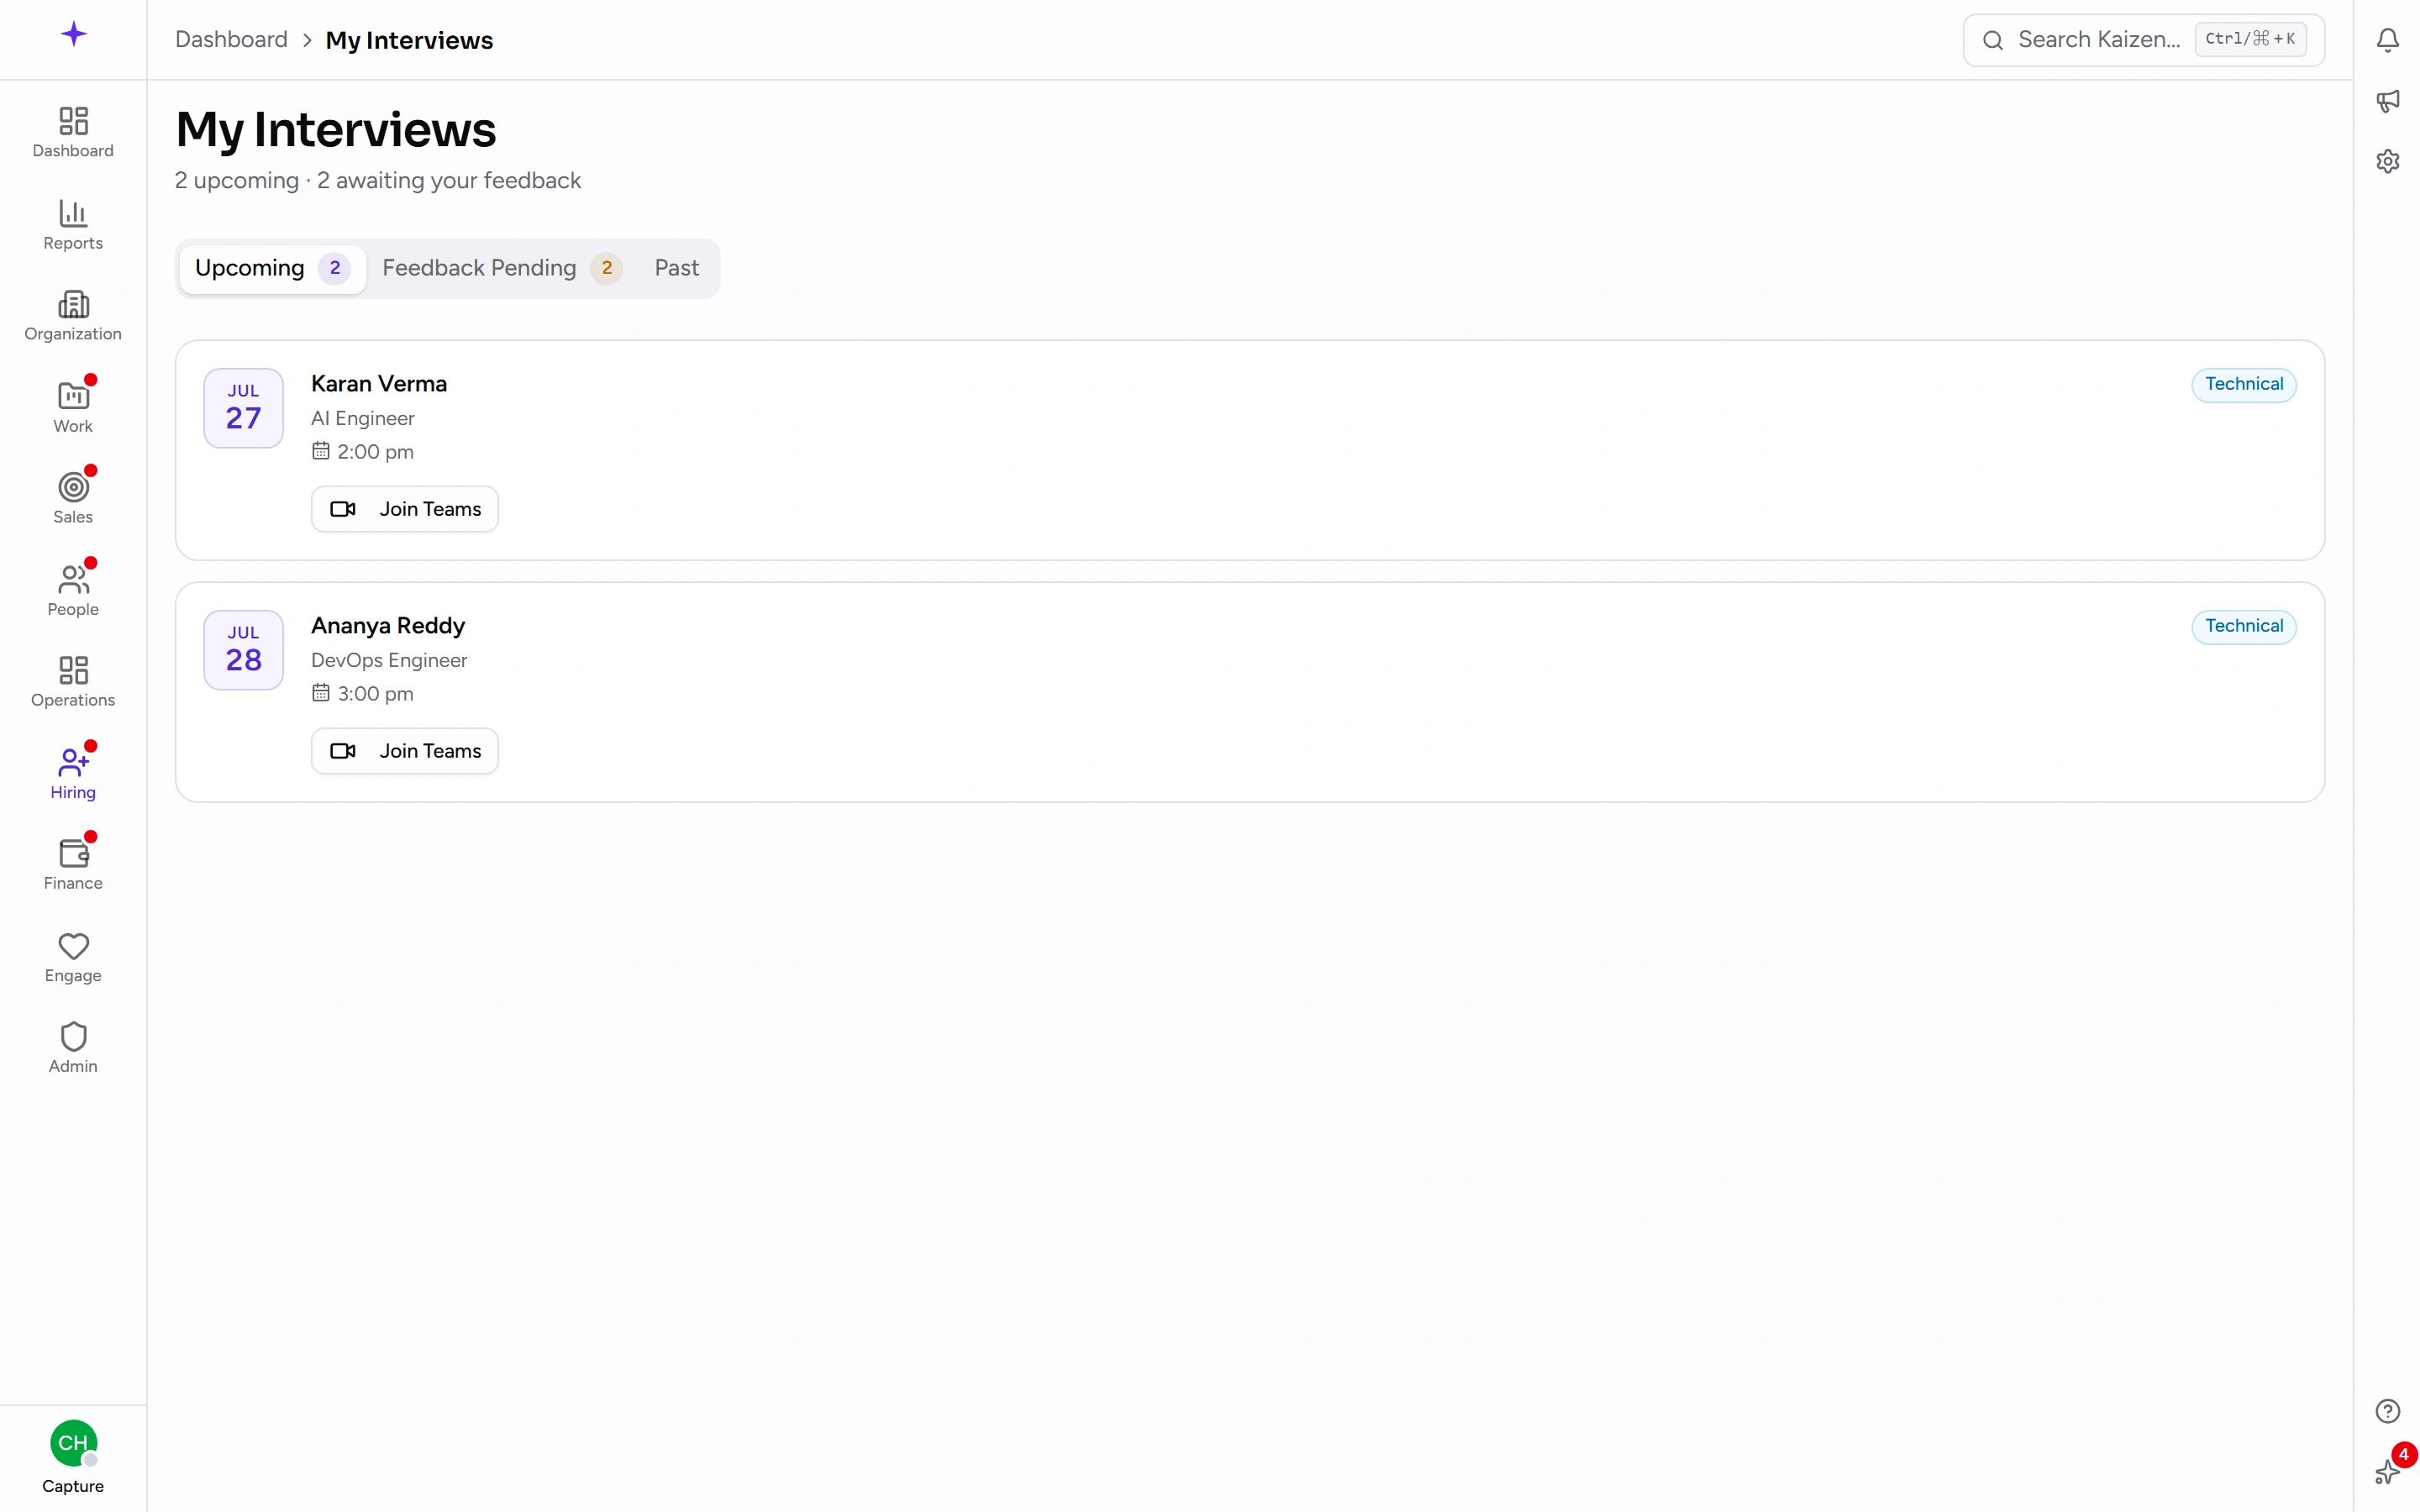Open settings gear icon
This screenshot has width=2420, height=1512.
coord(2388,161)
